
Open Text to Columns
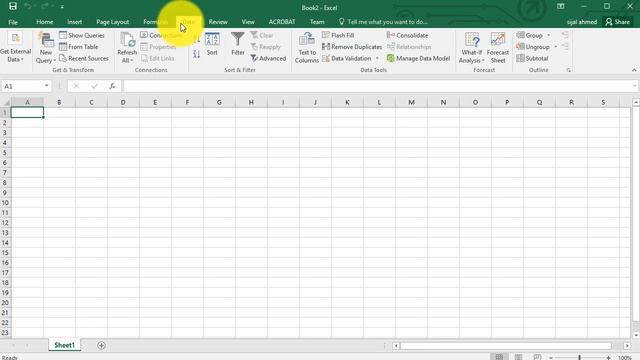307,48
